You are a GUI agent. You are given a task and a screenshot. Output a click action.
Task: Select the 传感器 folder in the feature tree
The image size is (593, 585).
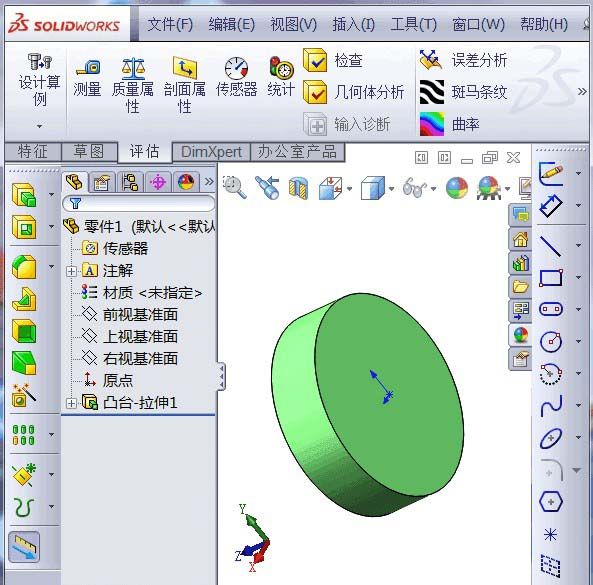coord(115,248)
